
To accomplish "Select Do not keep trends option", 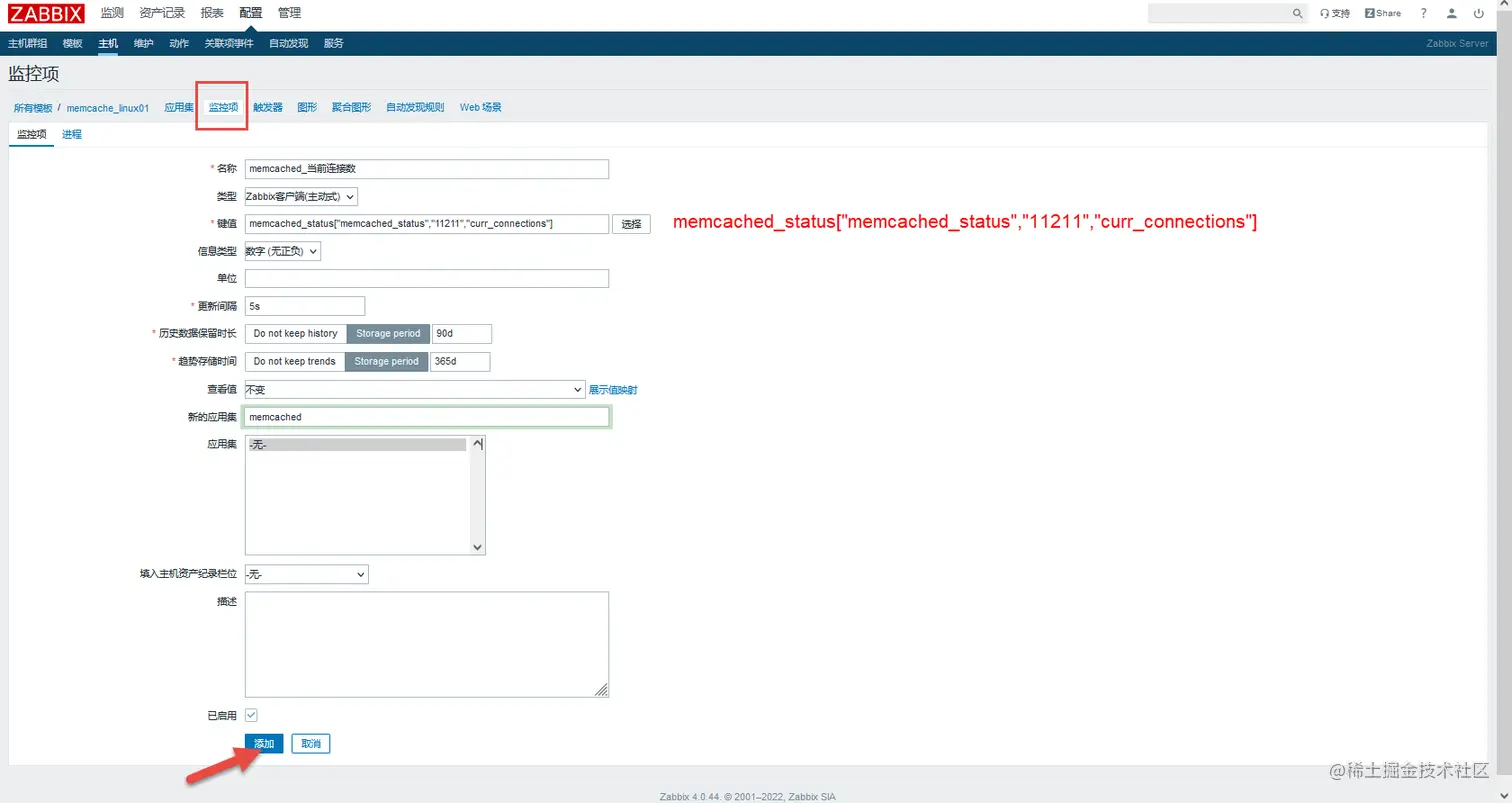I will pos(294,361).
